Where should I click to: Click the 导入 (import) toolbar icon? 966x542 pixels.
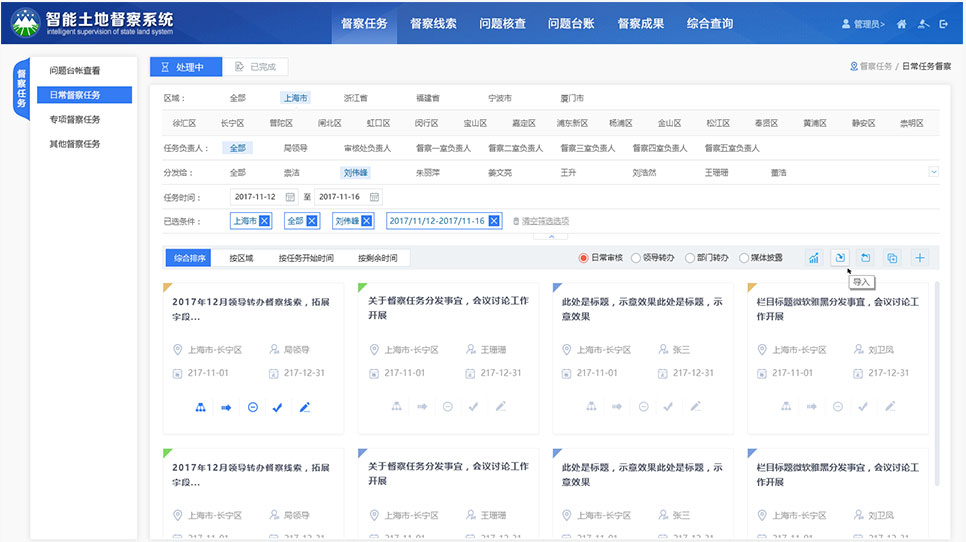point(841,258)
